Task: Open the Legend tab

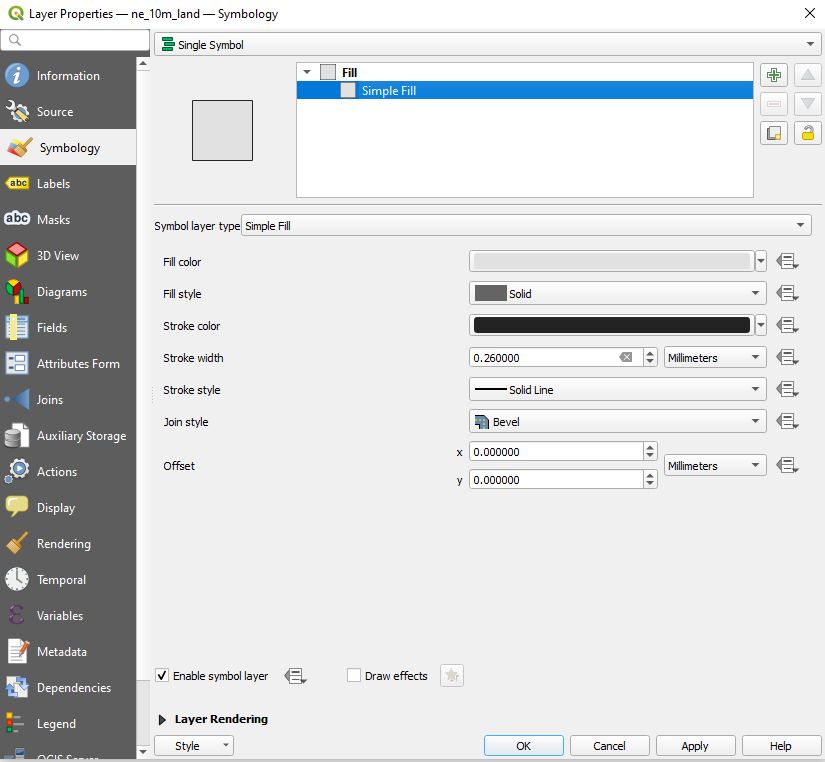Action: coord(68,724)
